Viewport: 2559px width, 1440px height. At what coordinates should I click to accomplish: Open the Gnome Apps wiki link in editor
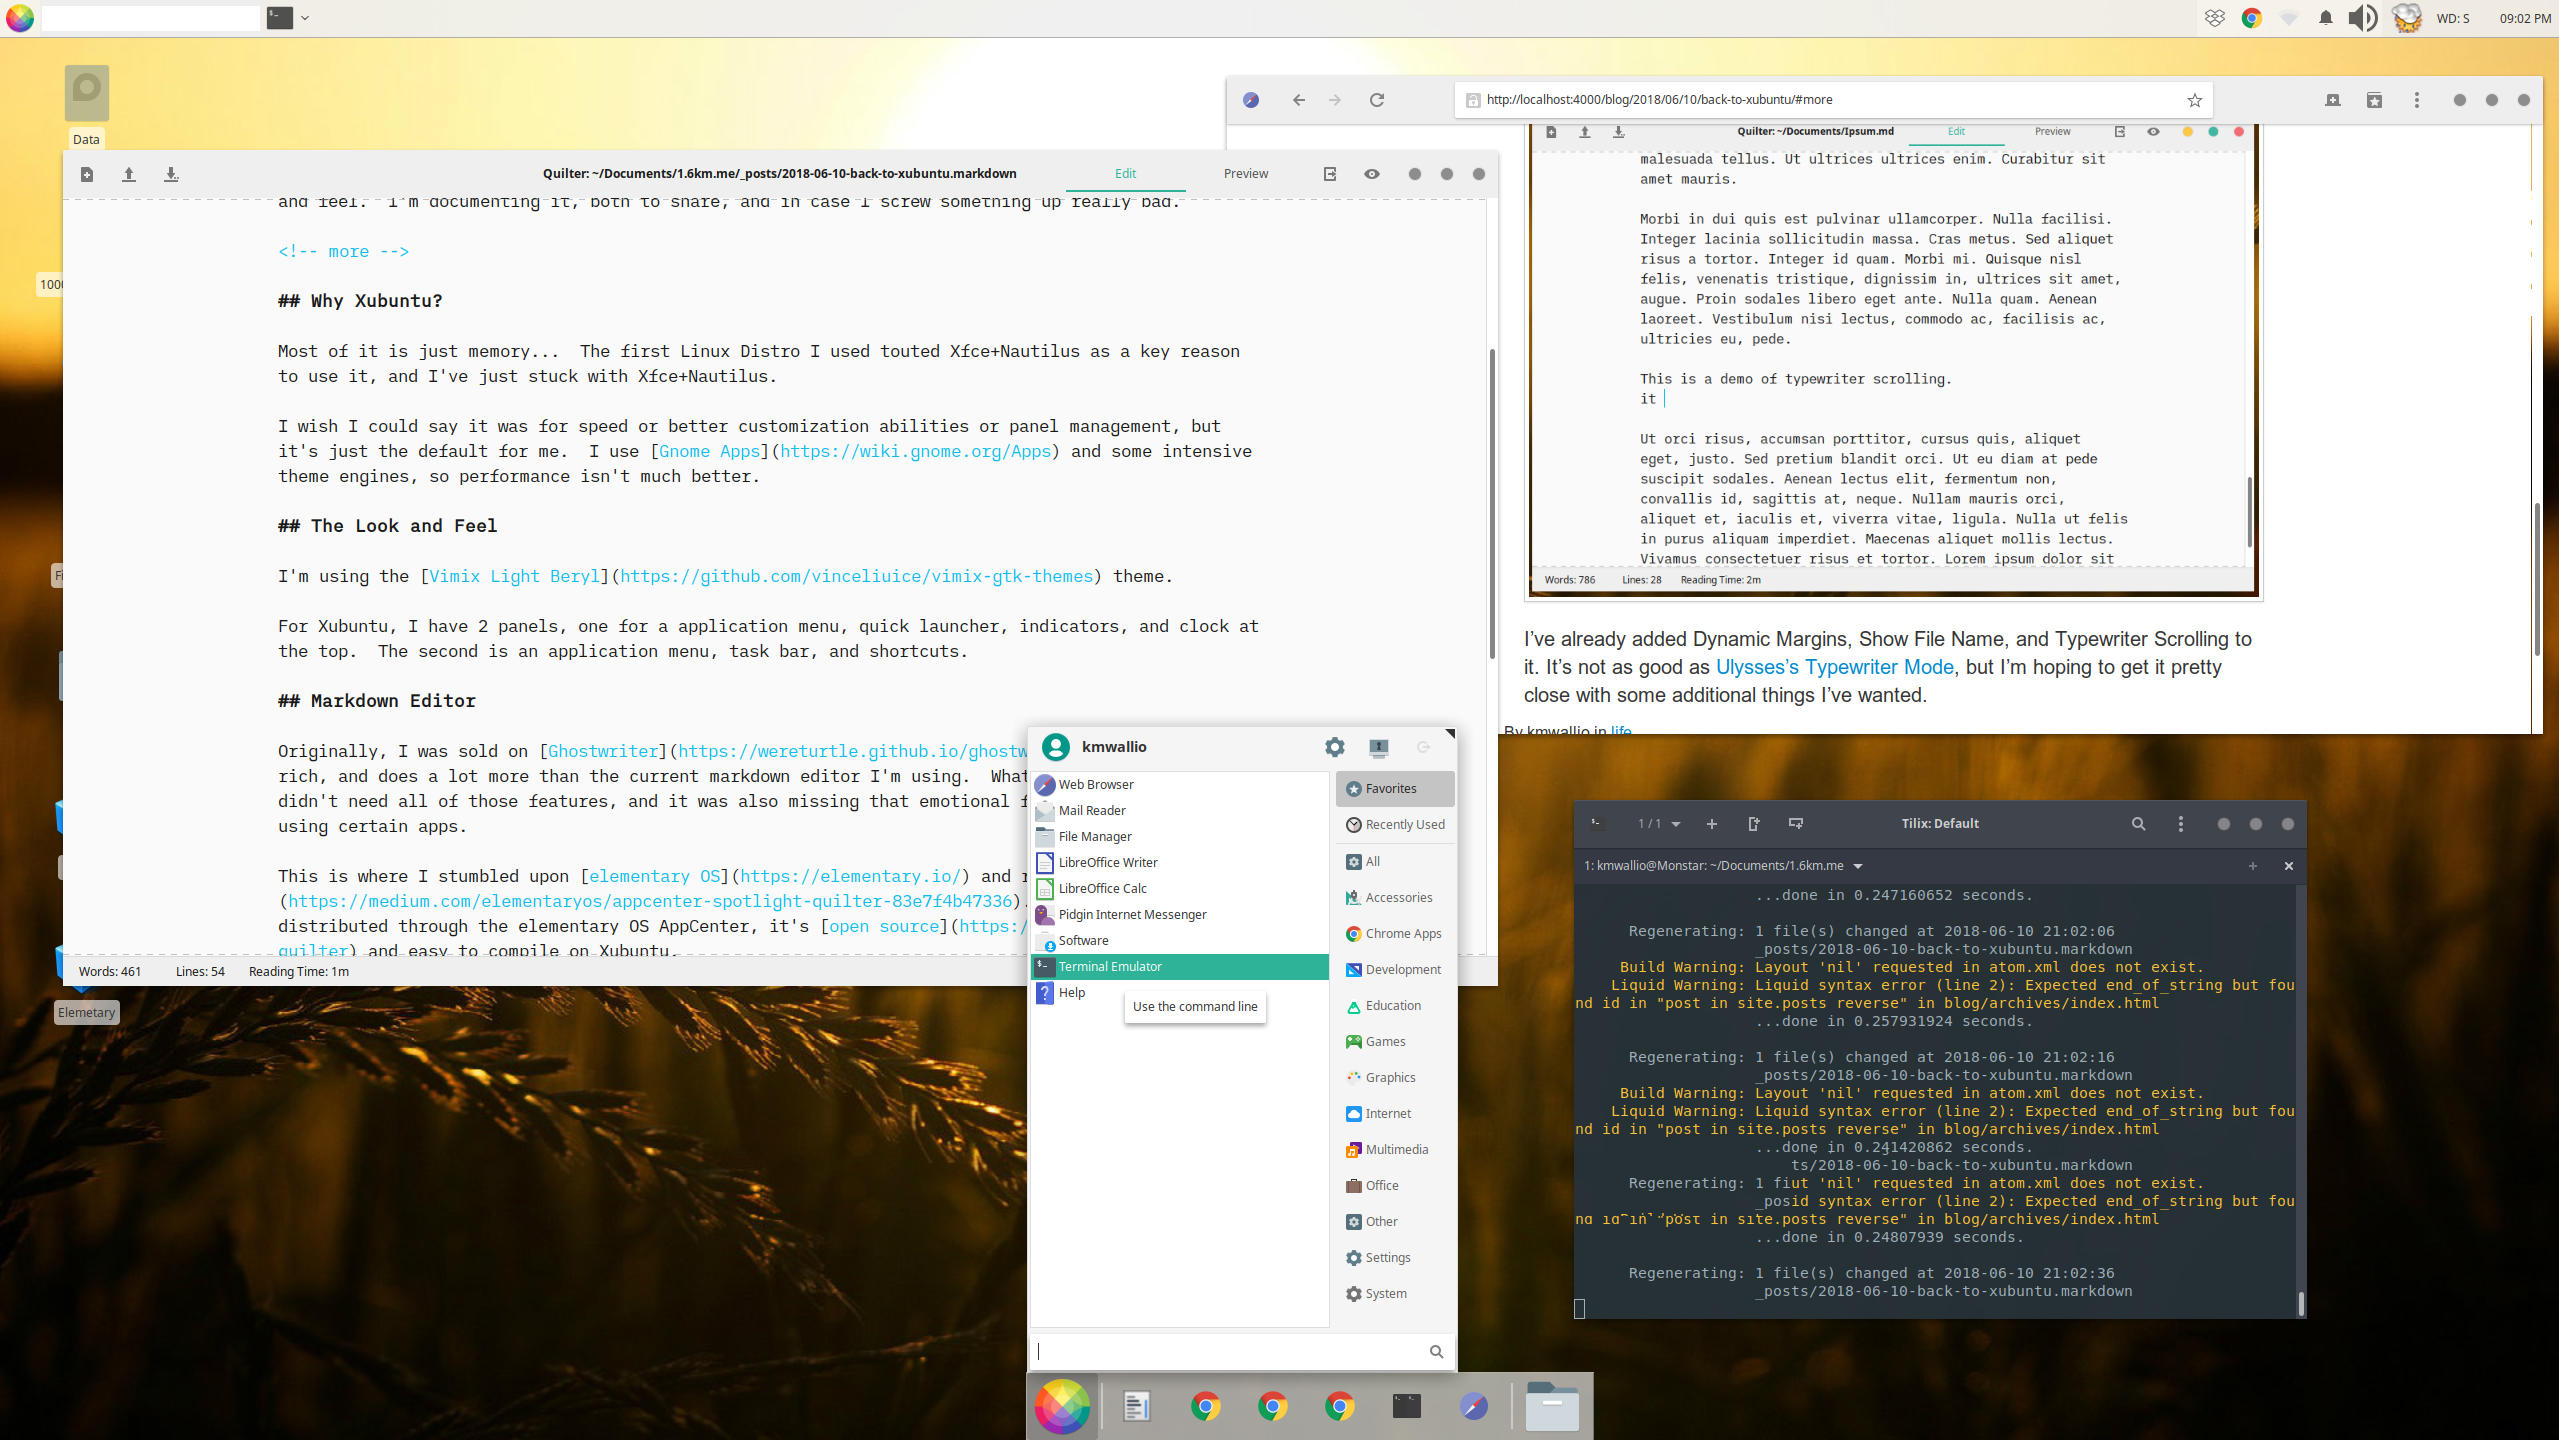click(x=915, y=451)
